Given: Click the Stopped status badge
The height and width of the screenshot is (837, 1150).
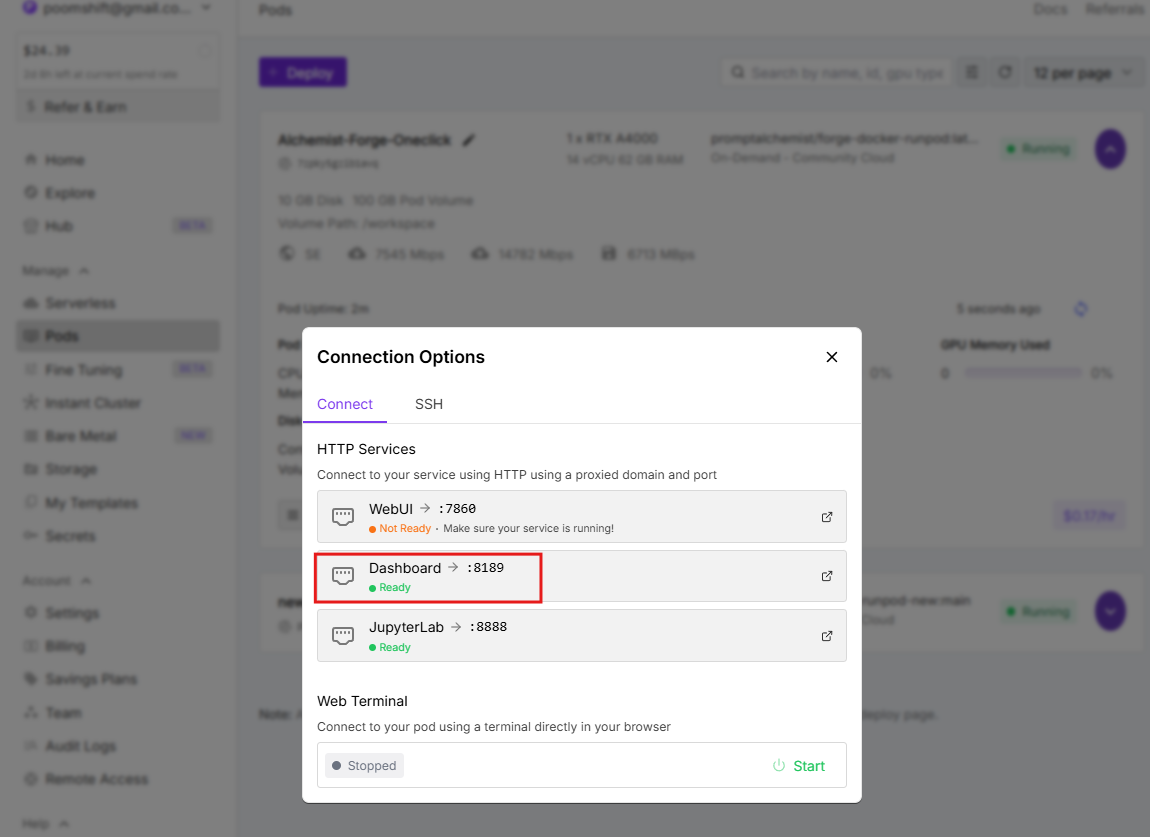Looking at the screenshot, I should 364,766.
